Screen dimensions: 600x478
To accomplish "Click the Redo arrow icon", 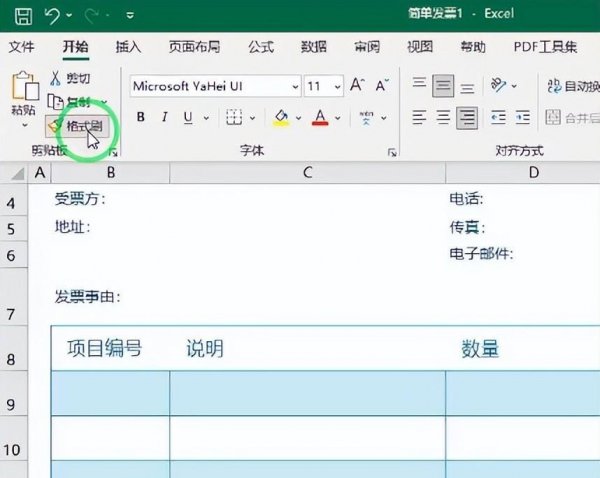I will (x=92, y=16).
